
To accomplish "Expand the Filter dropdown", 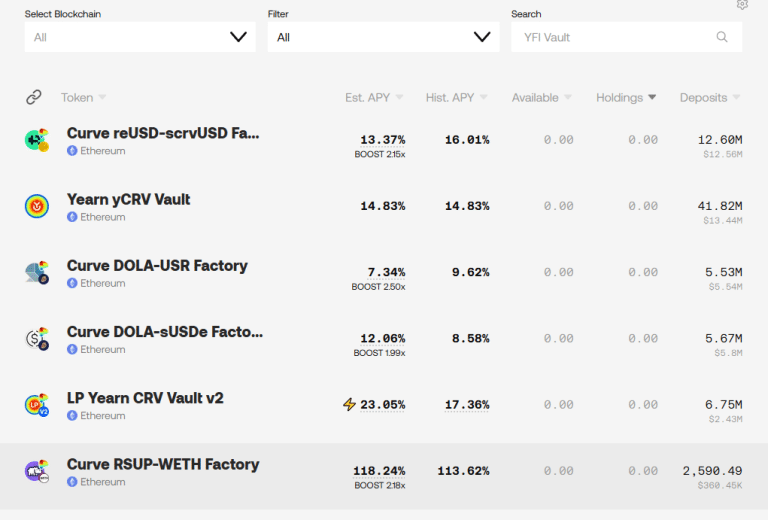I will click(x=383, y=37).
